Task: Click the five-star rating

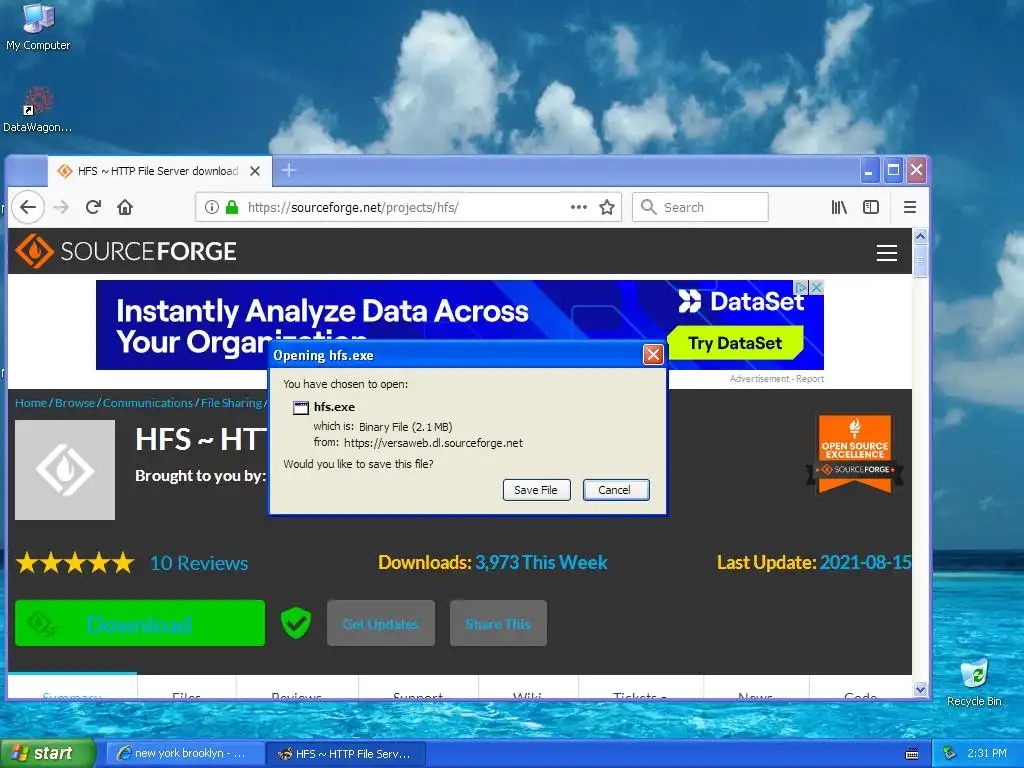Action: click(x=75, y=562)
